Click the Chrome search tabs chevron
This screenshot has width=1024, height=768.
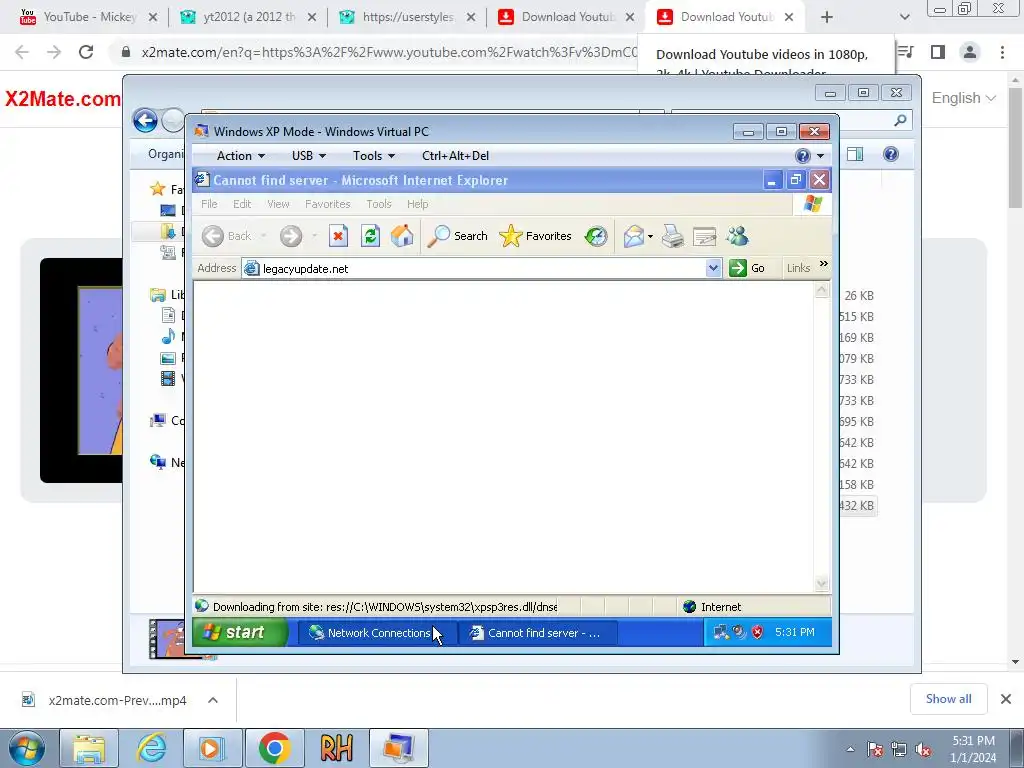click(x=904, y=17)
